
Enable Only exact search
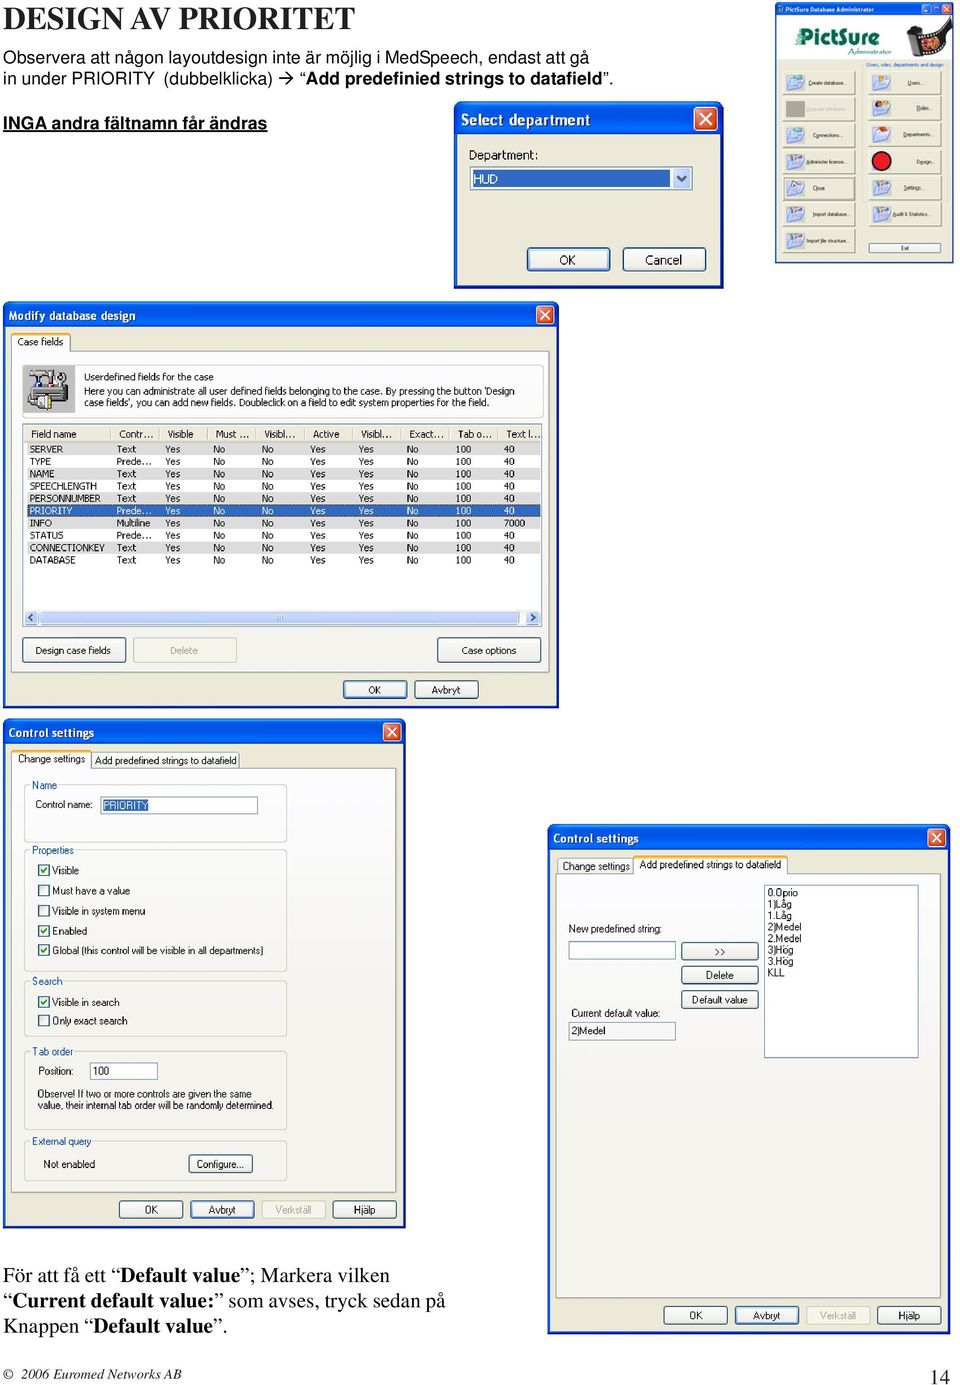44,1021
